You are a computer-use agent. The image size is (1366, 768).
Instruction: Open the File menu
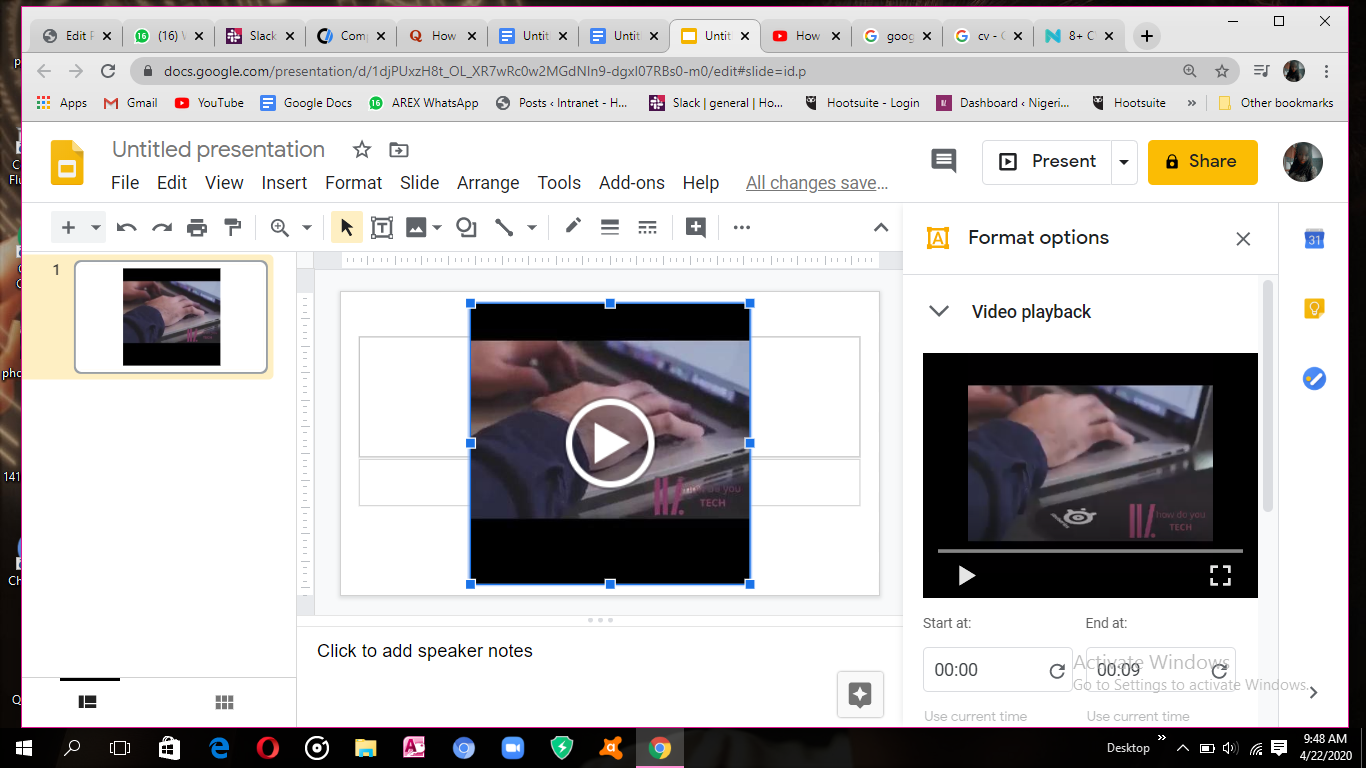pyautogui.click(x=125, y=183)
